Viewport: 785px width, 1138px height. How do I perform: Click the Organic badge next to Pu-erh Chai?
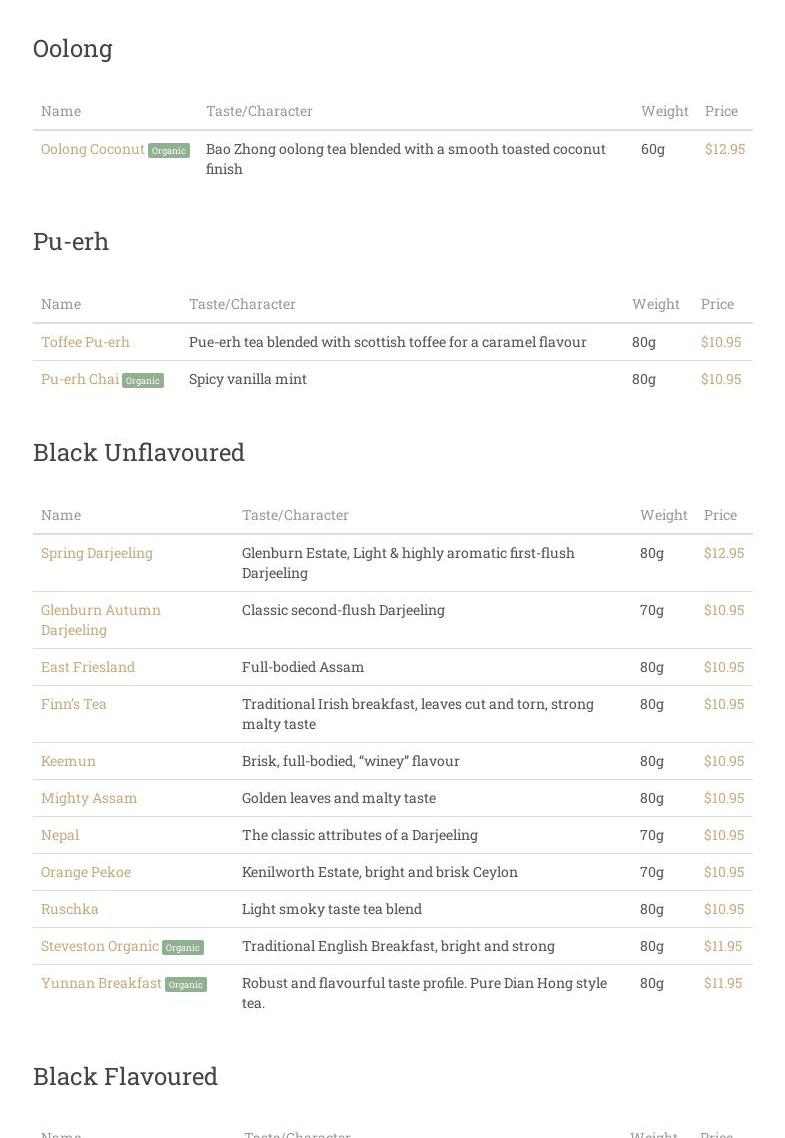tap(143, 381)
